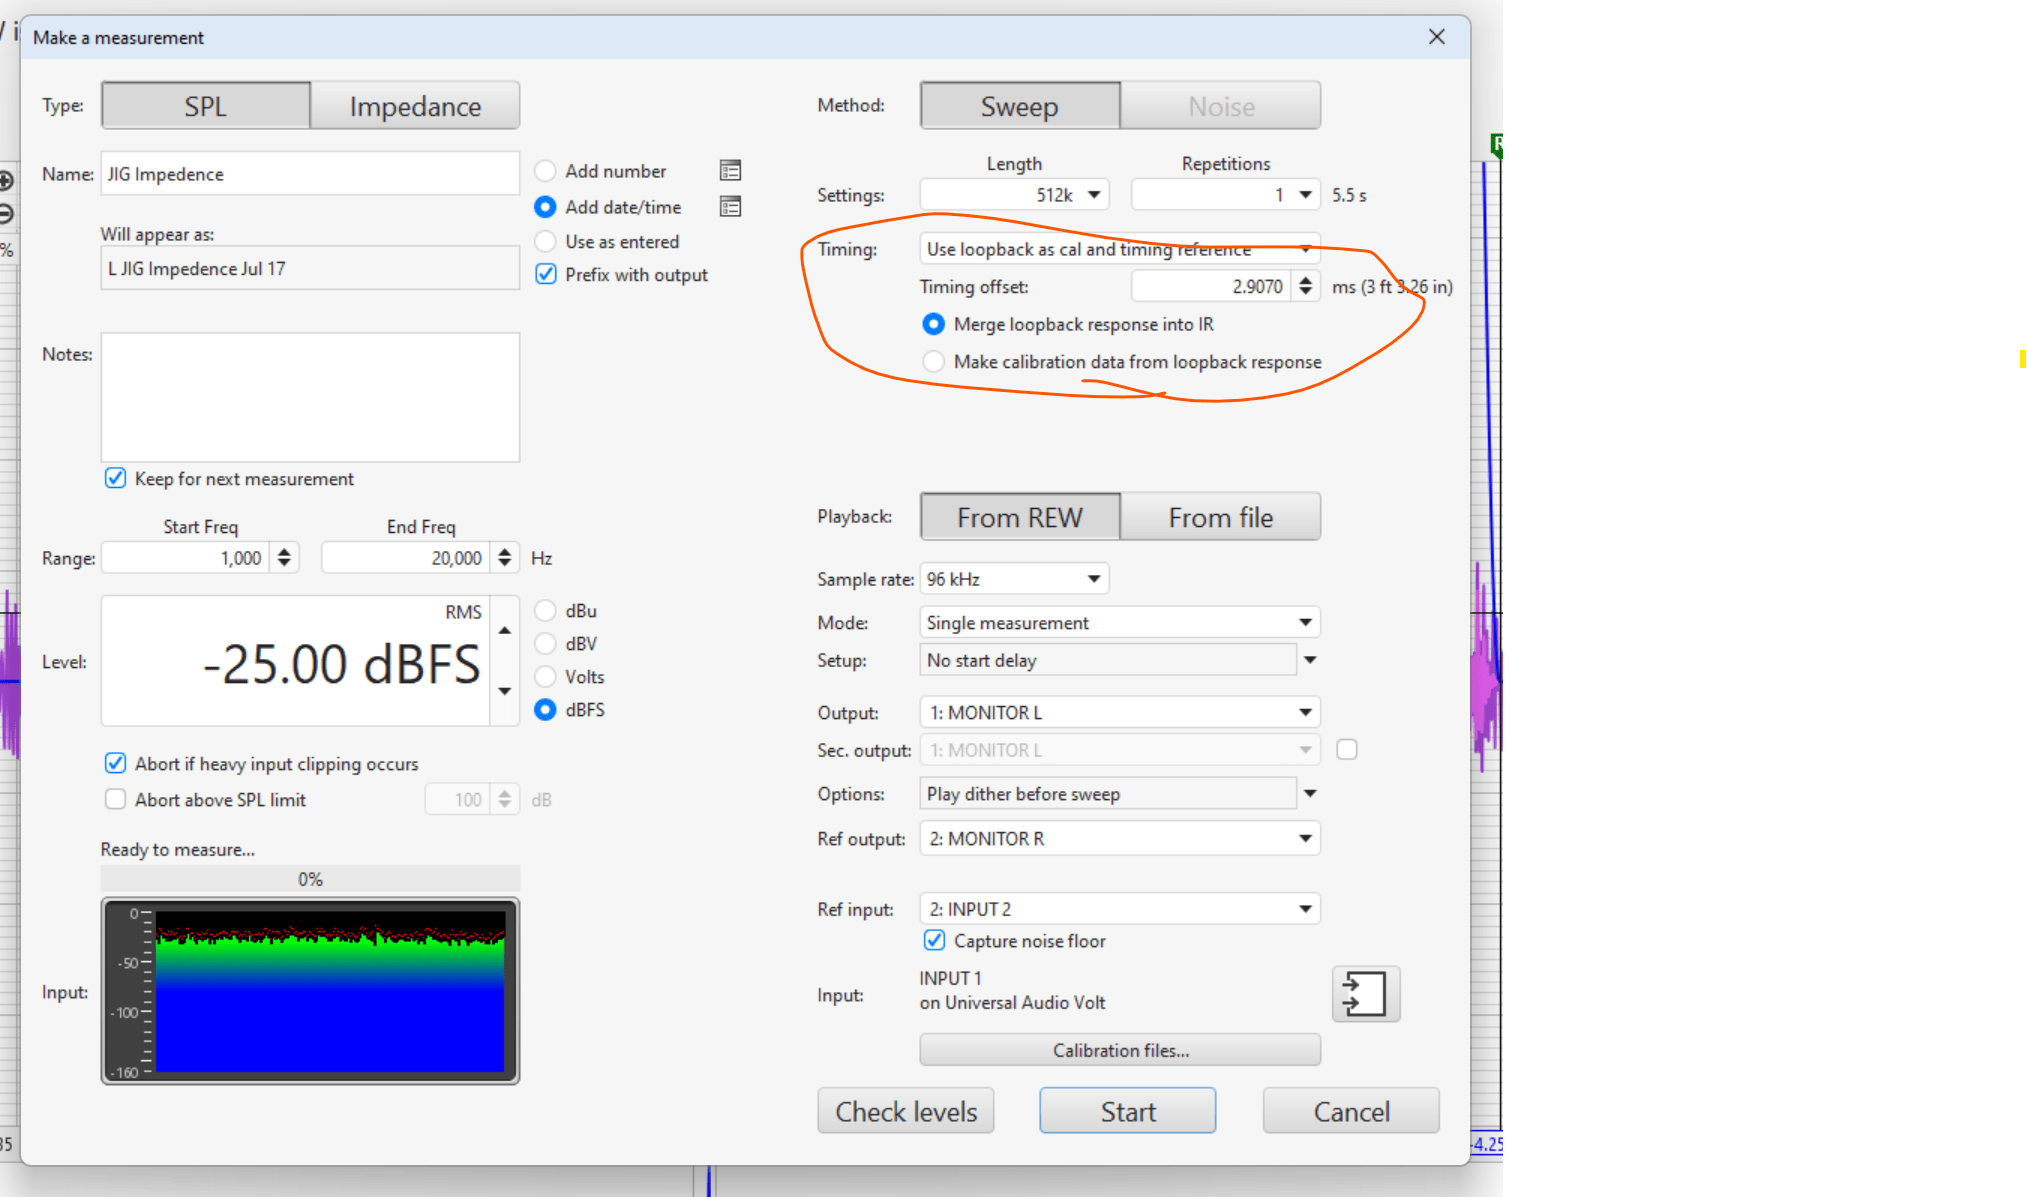Tick the checkbox beside Sec. output

[x=1347, y=749]
